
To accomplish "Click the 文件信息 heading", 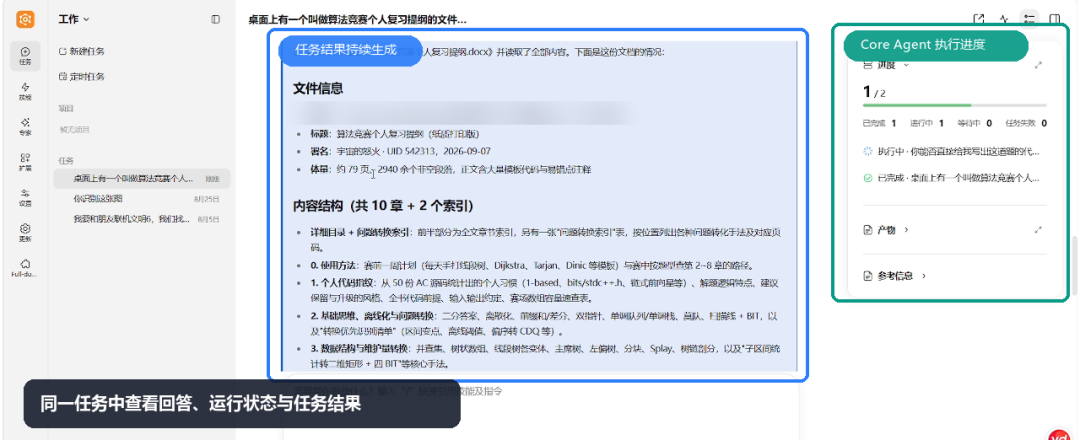I will pyautogui.click(x=318, y=88).
